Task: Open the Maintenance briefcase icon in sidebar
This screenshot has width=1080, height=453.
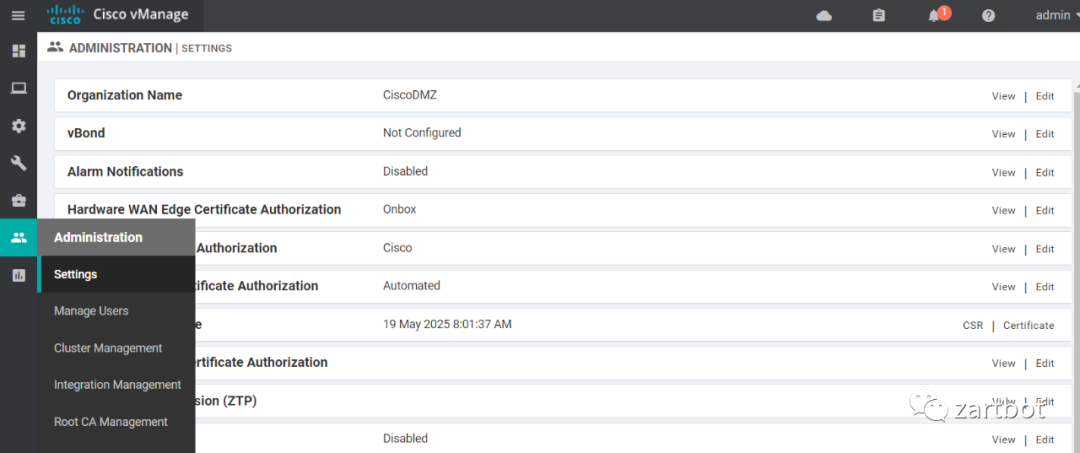Action: pos(18,200)
